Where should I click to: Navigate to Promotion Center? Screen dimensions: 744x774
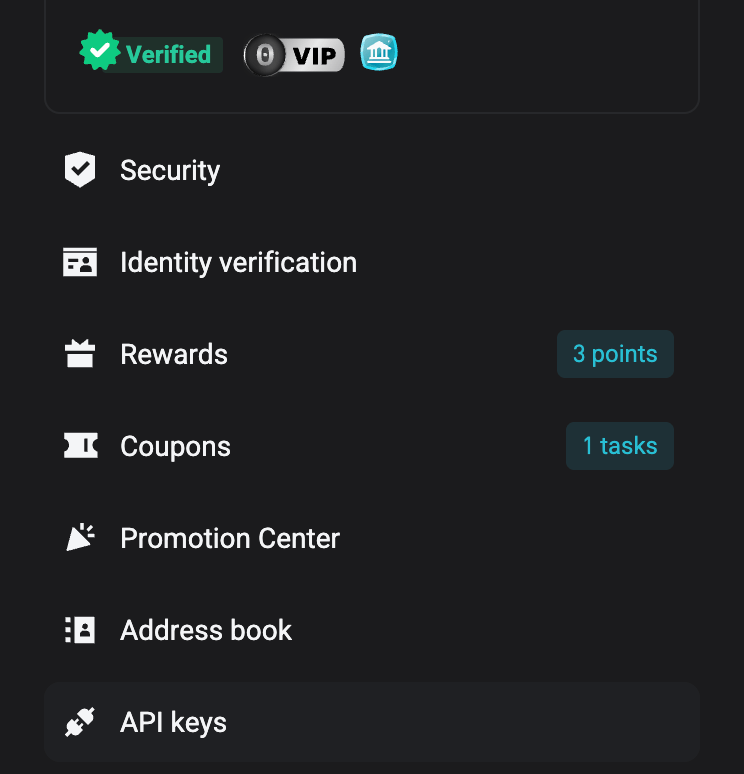230,538
